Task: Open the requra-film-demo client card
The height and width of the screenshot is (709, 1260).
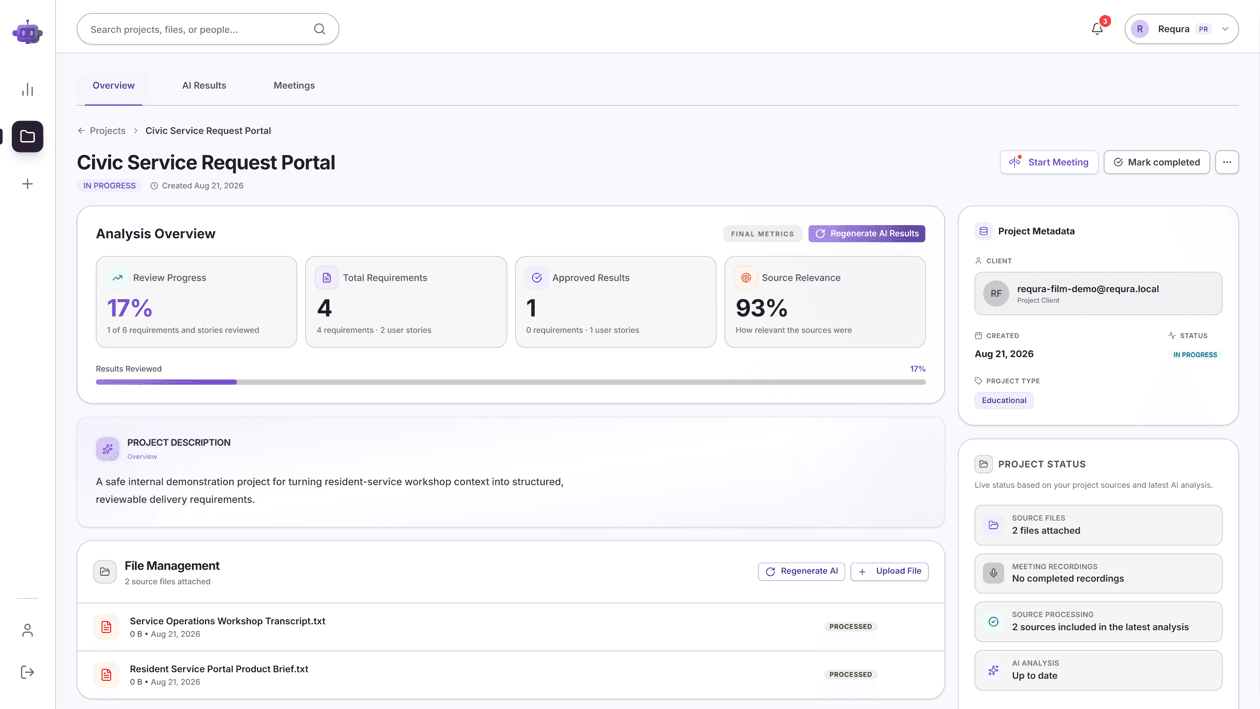Action: (1098, 293)
